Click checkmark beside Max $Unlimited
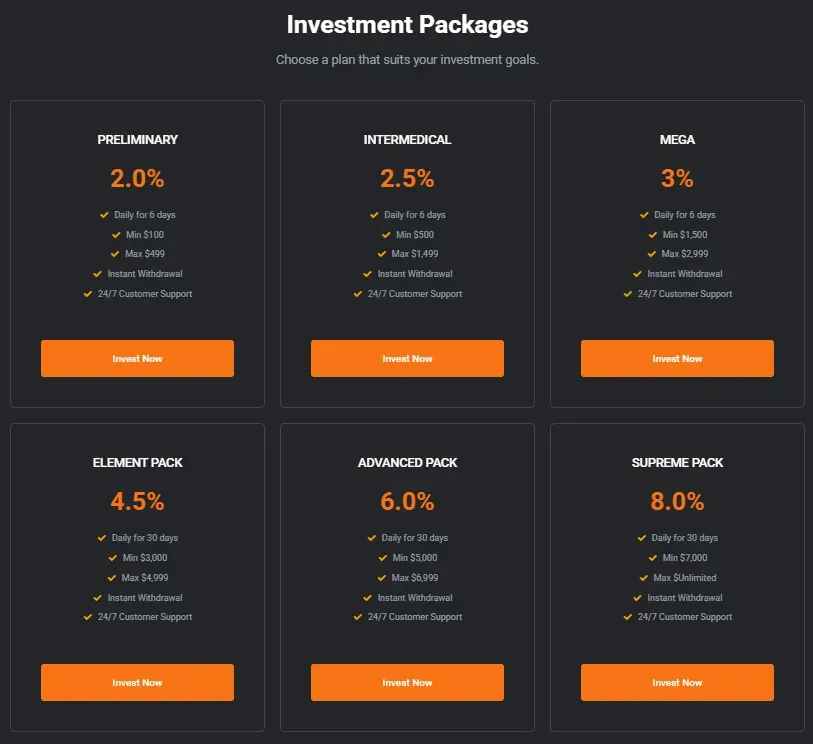 click(x=643, y=578)
